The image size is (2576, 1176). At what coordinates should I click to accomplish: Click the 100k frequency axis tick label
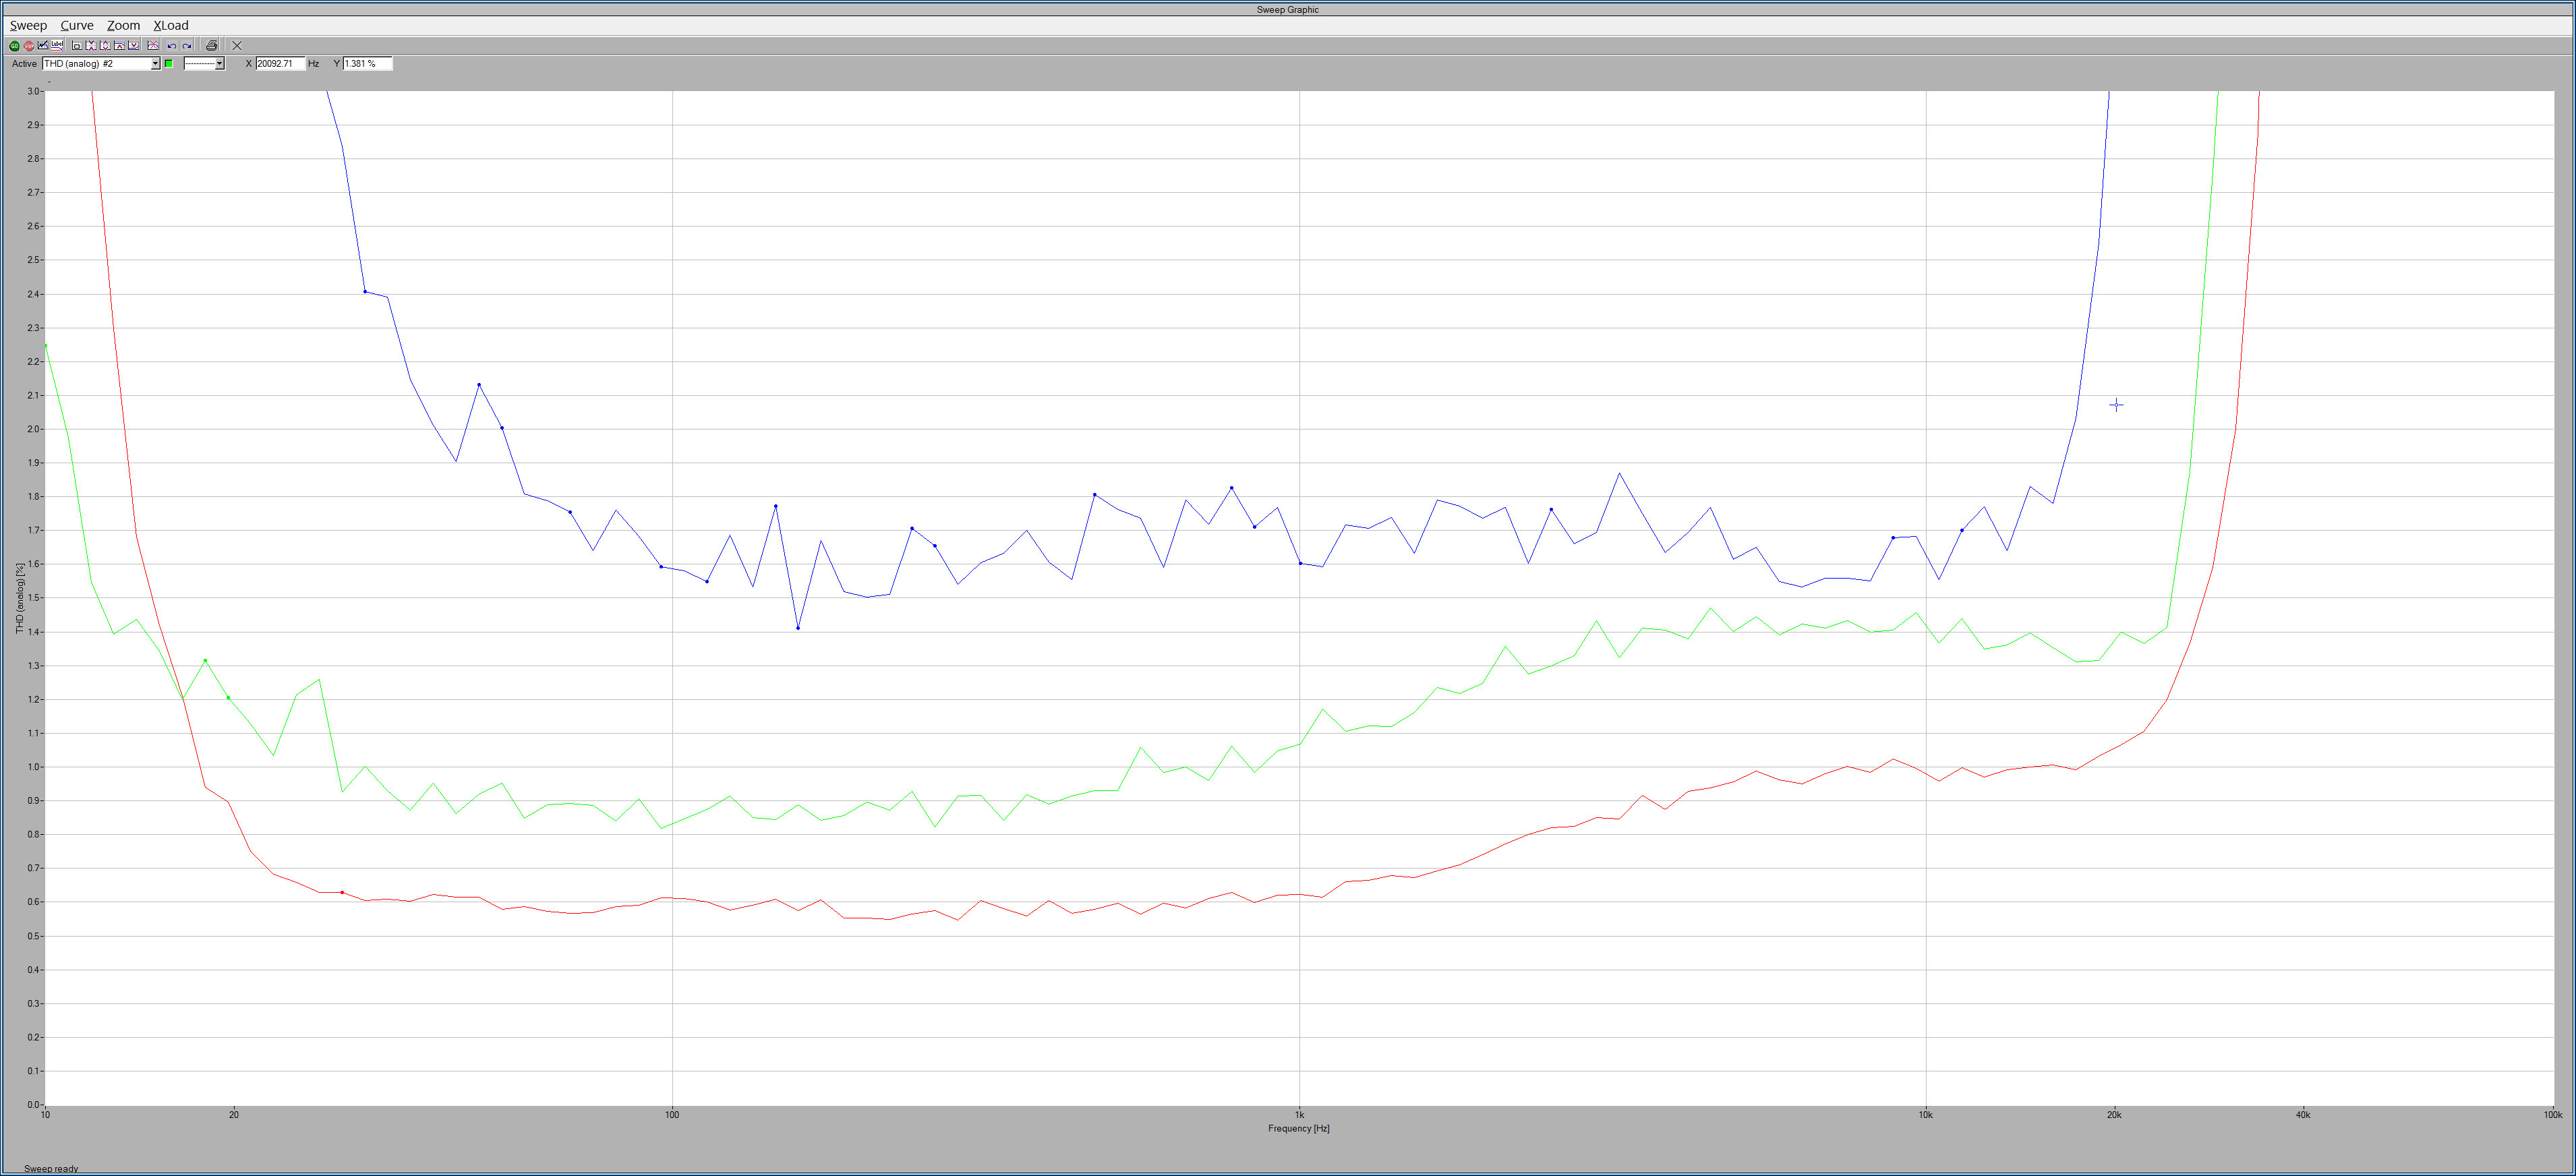[x=2552, y=1114]
